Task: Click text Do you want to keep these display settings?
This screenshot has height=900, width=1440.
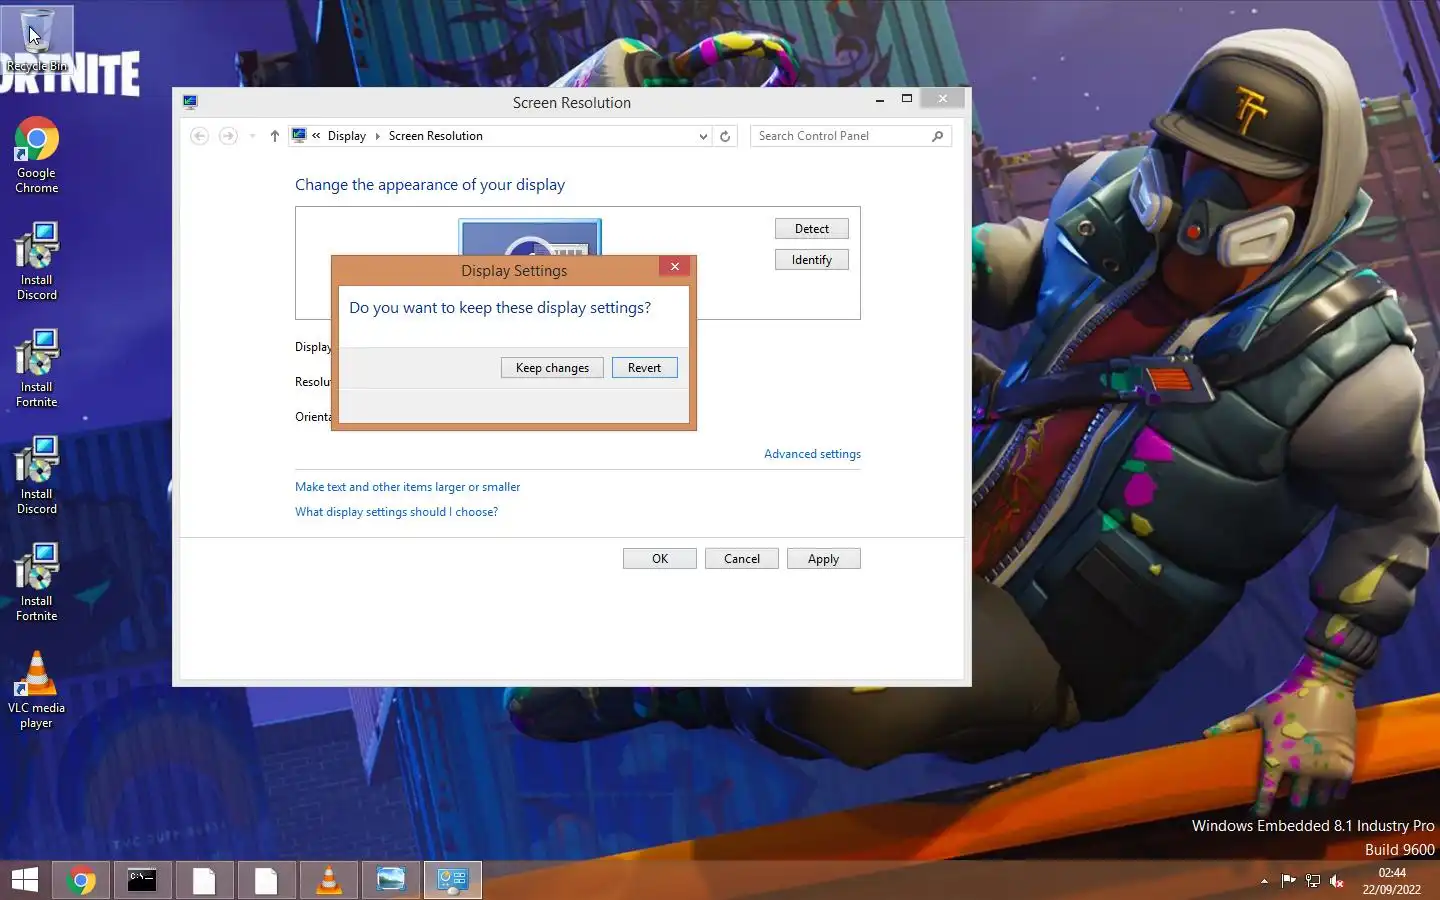Action: click(500, 308)
